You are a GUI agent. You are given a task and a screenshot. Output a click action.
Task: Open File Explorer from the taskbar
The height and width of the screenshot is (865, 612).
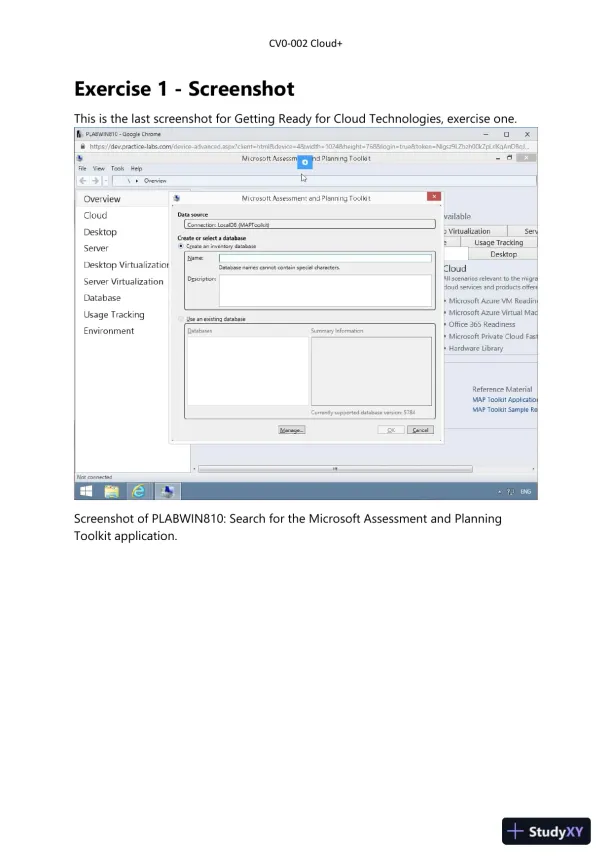112,491
